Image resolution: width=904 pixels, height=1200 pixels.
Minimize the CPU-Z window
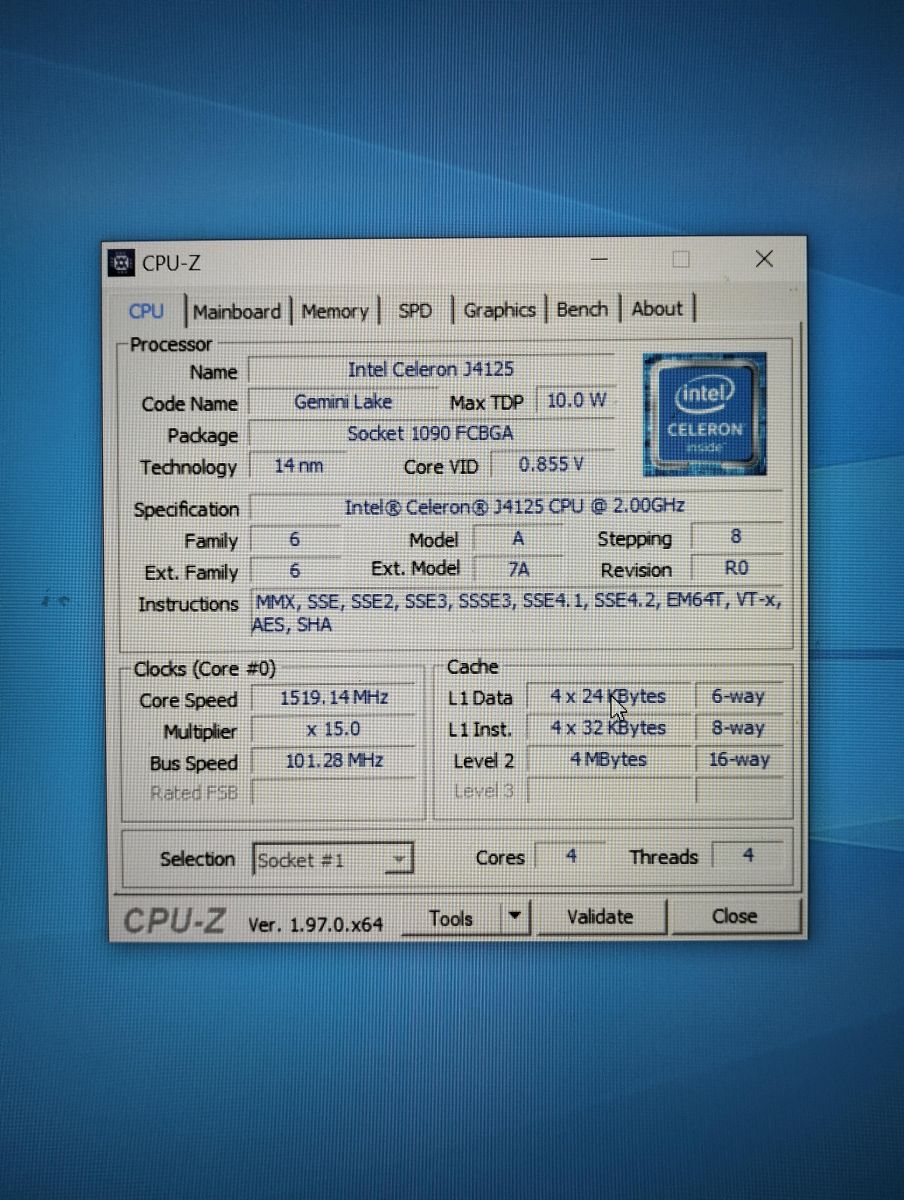pyautogui.click(x=600, y=260)
